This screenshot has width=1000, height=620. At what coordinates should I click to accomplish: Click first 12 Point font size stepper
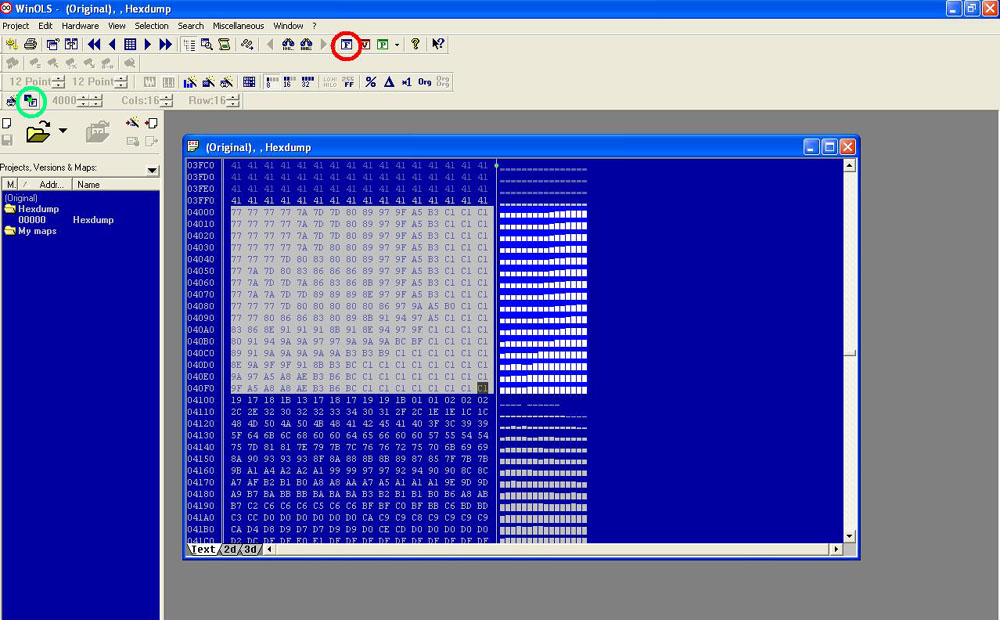59,82
